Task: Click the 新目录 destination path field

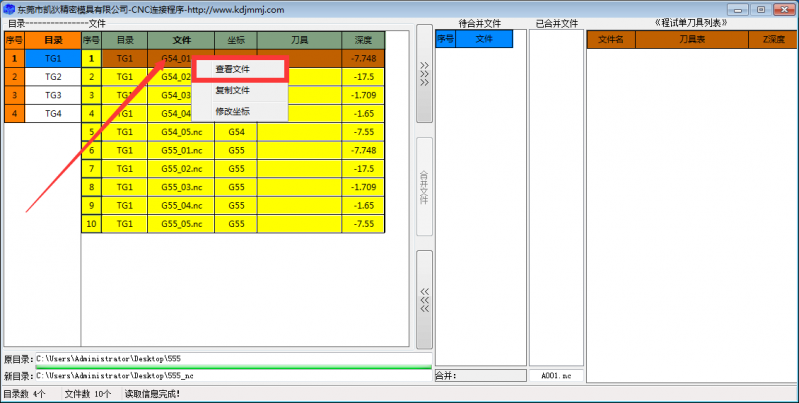Action: tap(232, 376)
